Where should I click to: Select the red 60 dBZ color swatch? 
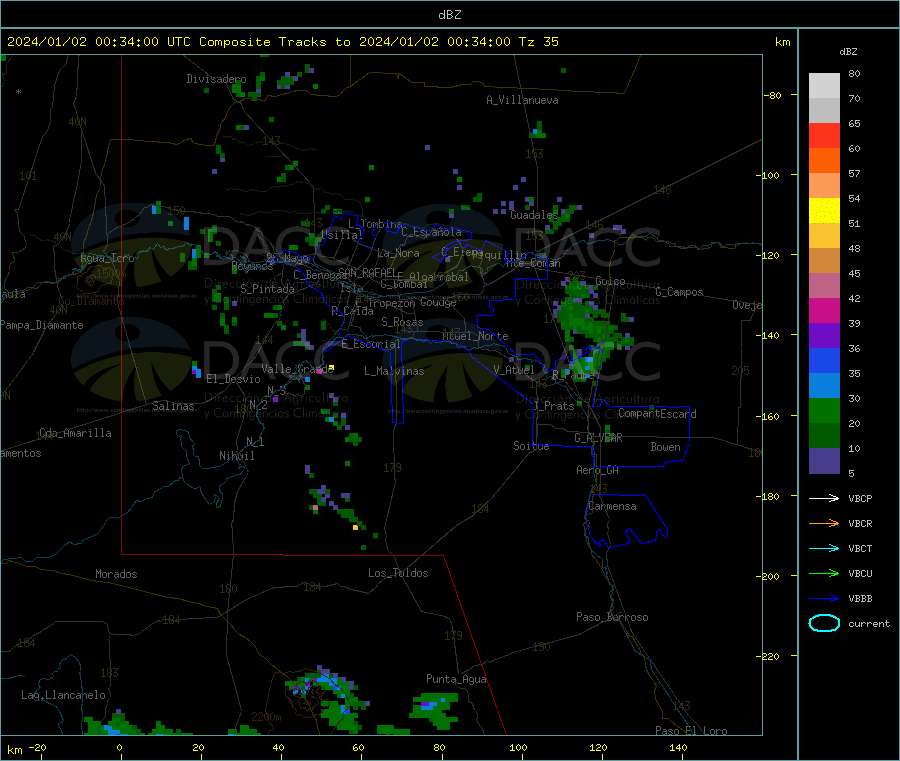(x=824, y=135)
